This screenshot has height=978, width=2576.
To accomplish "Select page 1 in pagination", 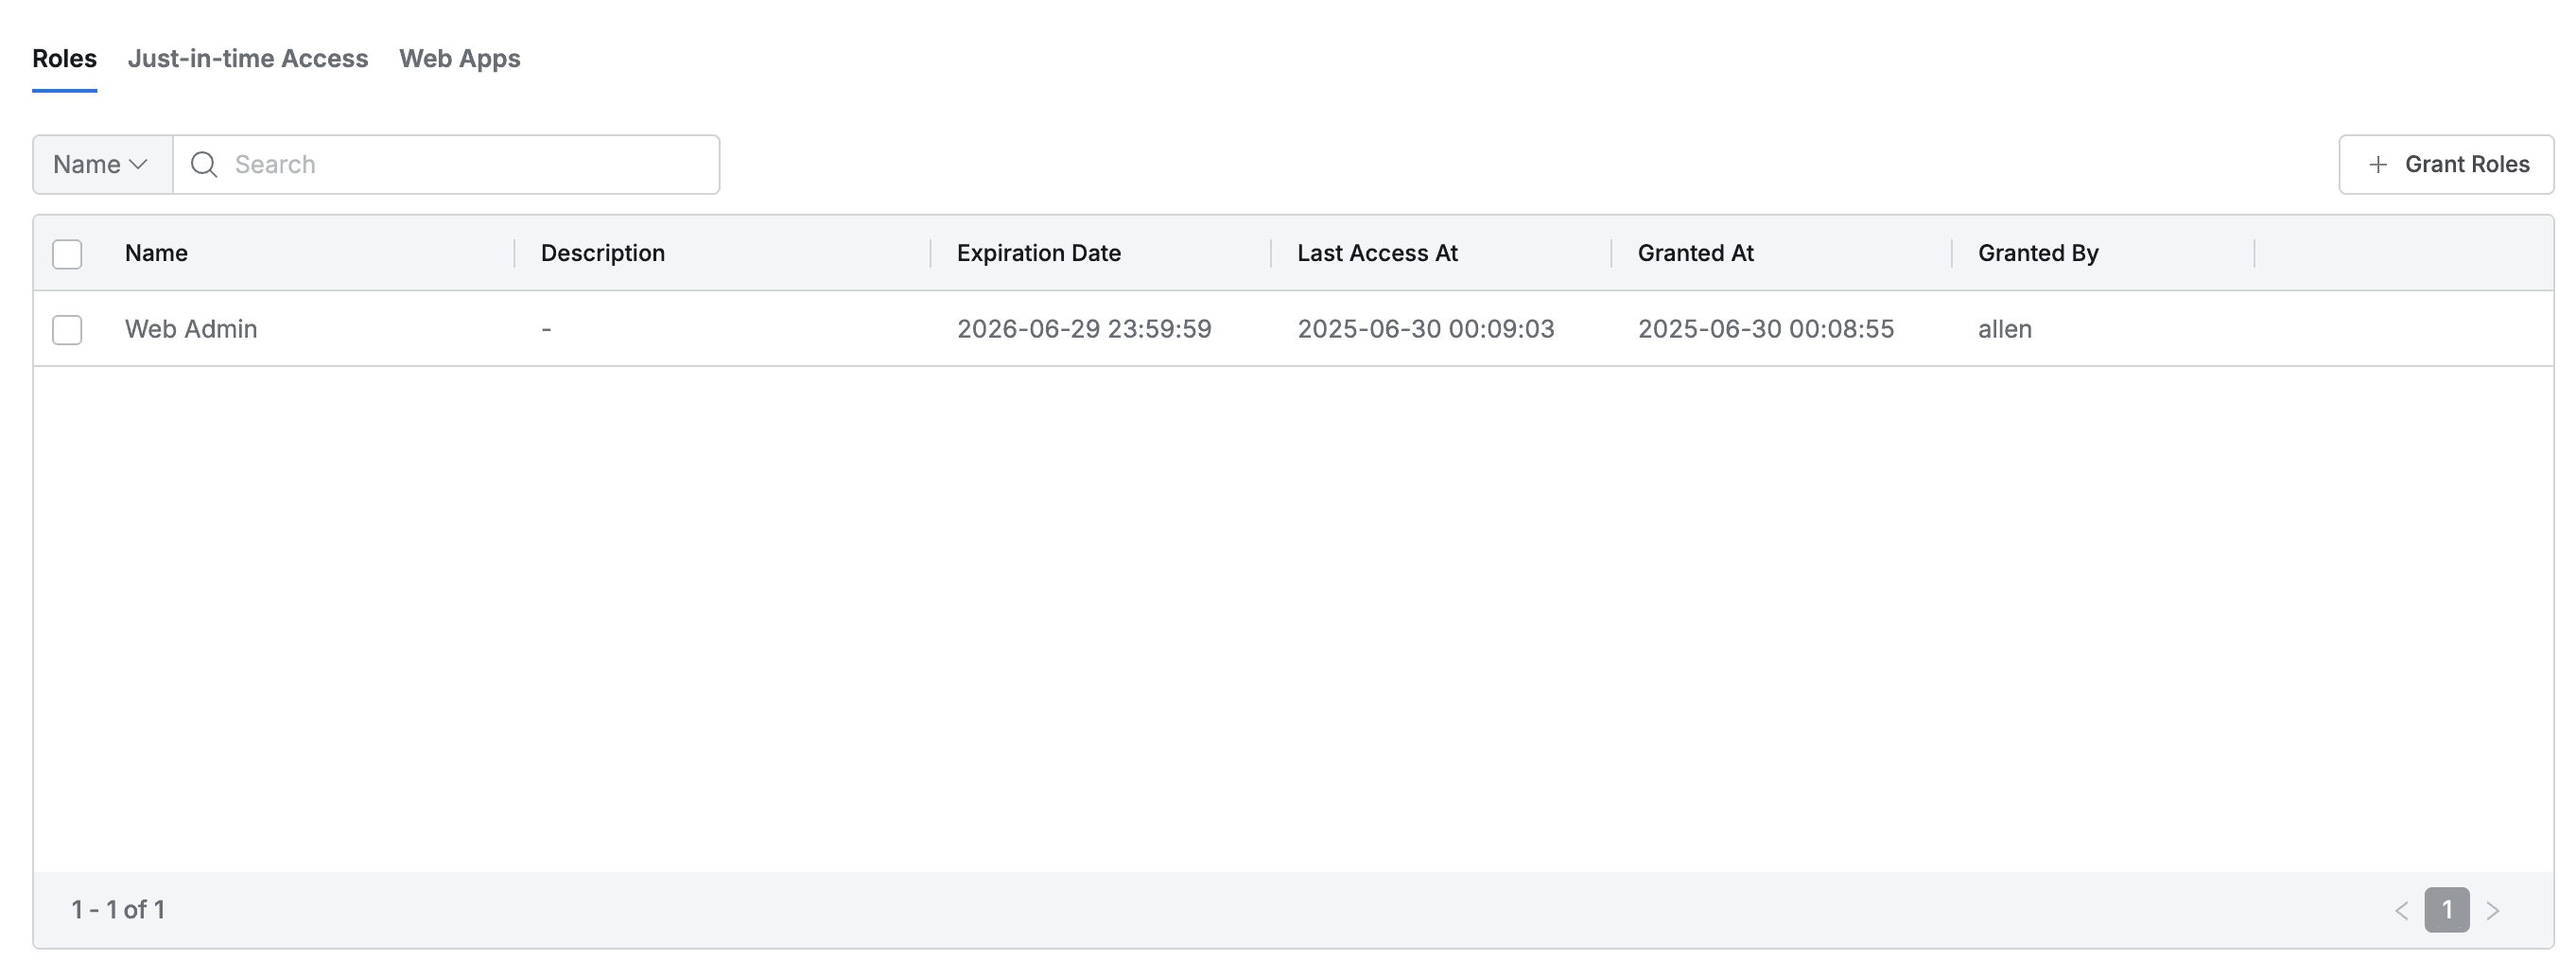I will (x=2446, y=910).
